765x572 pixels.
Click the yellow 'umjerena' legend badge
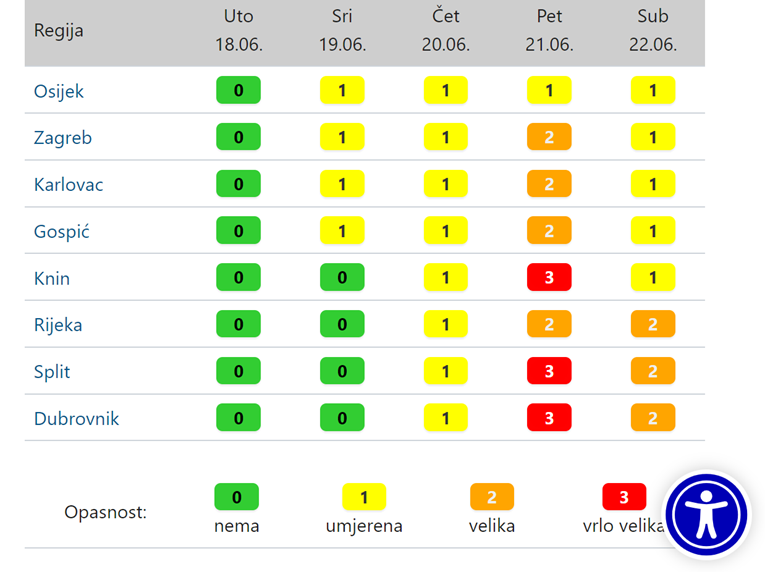click(x=364, y=497)
